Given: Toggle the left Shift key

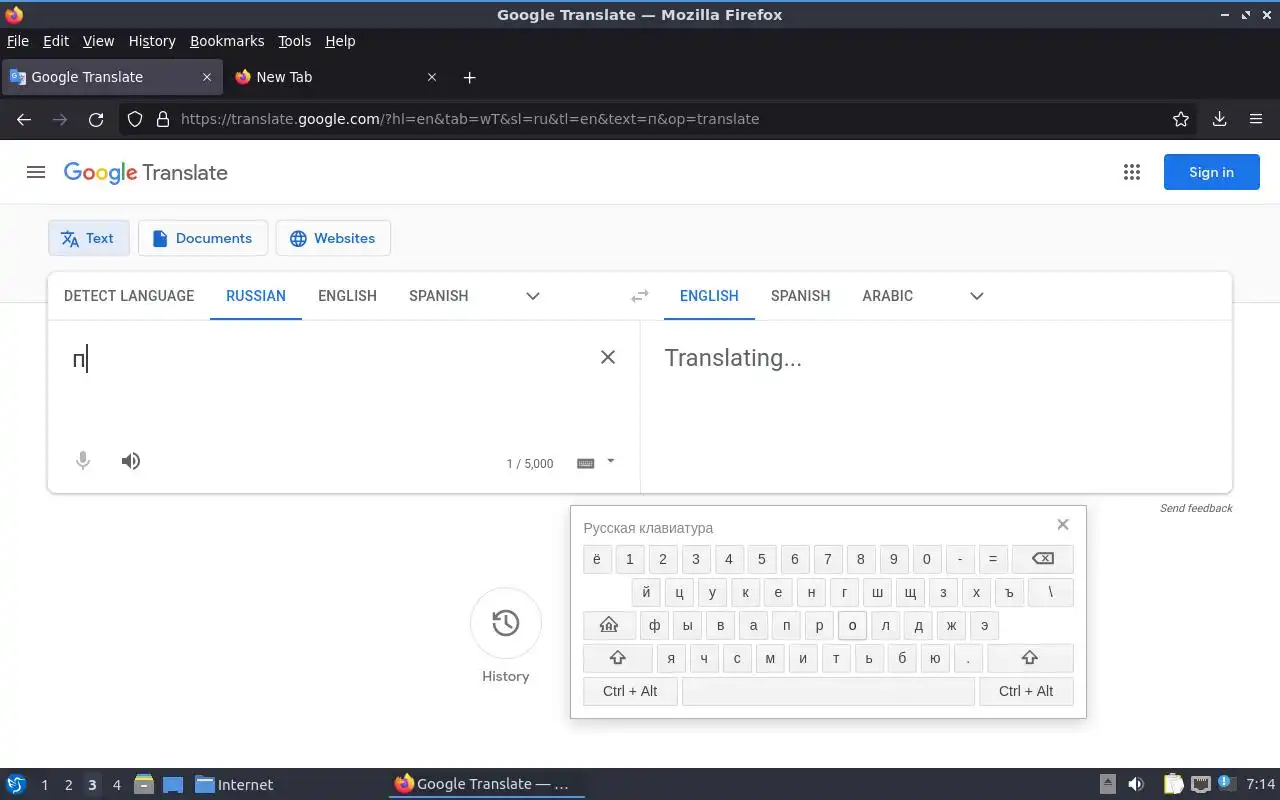Looking at the screenshot, I should [617, 658].
